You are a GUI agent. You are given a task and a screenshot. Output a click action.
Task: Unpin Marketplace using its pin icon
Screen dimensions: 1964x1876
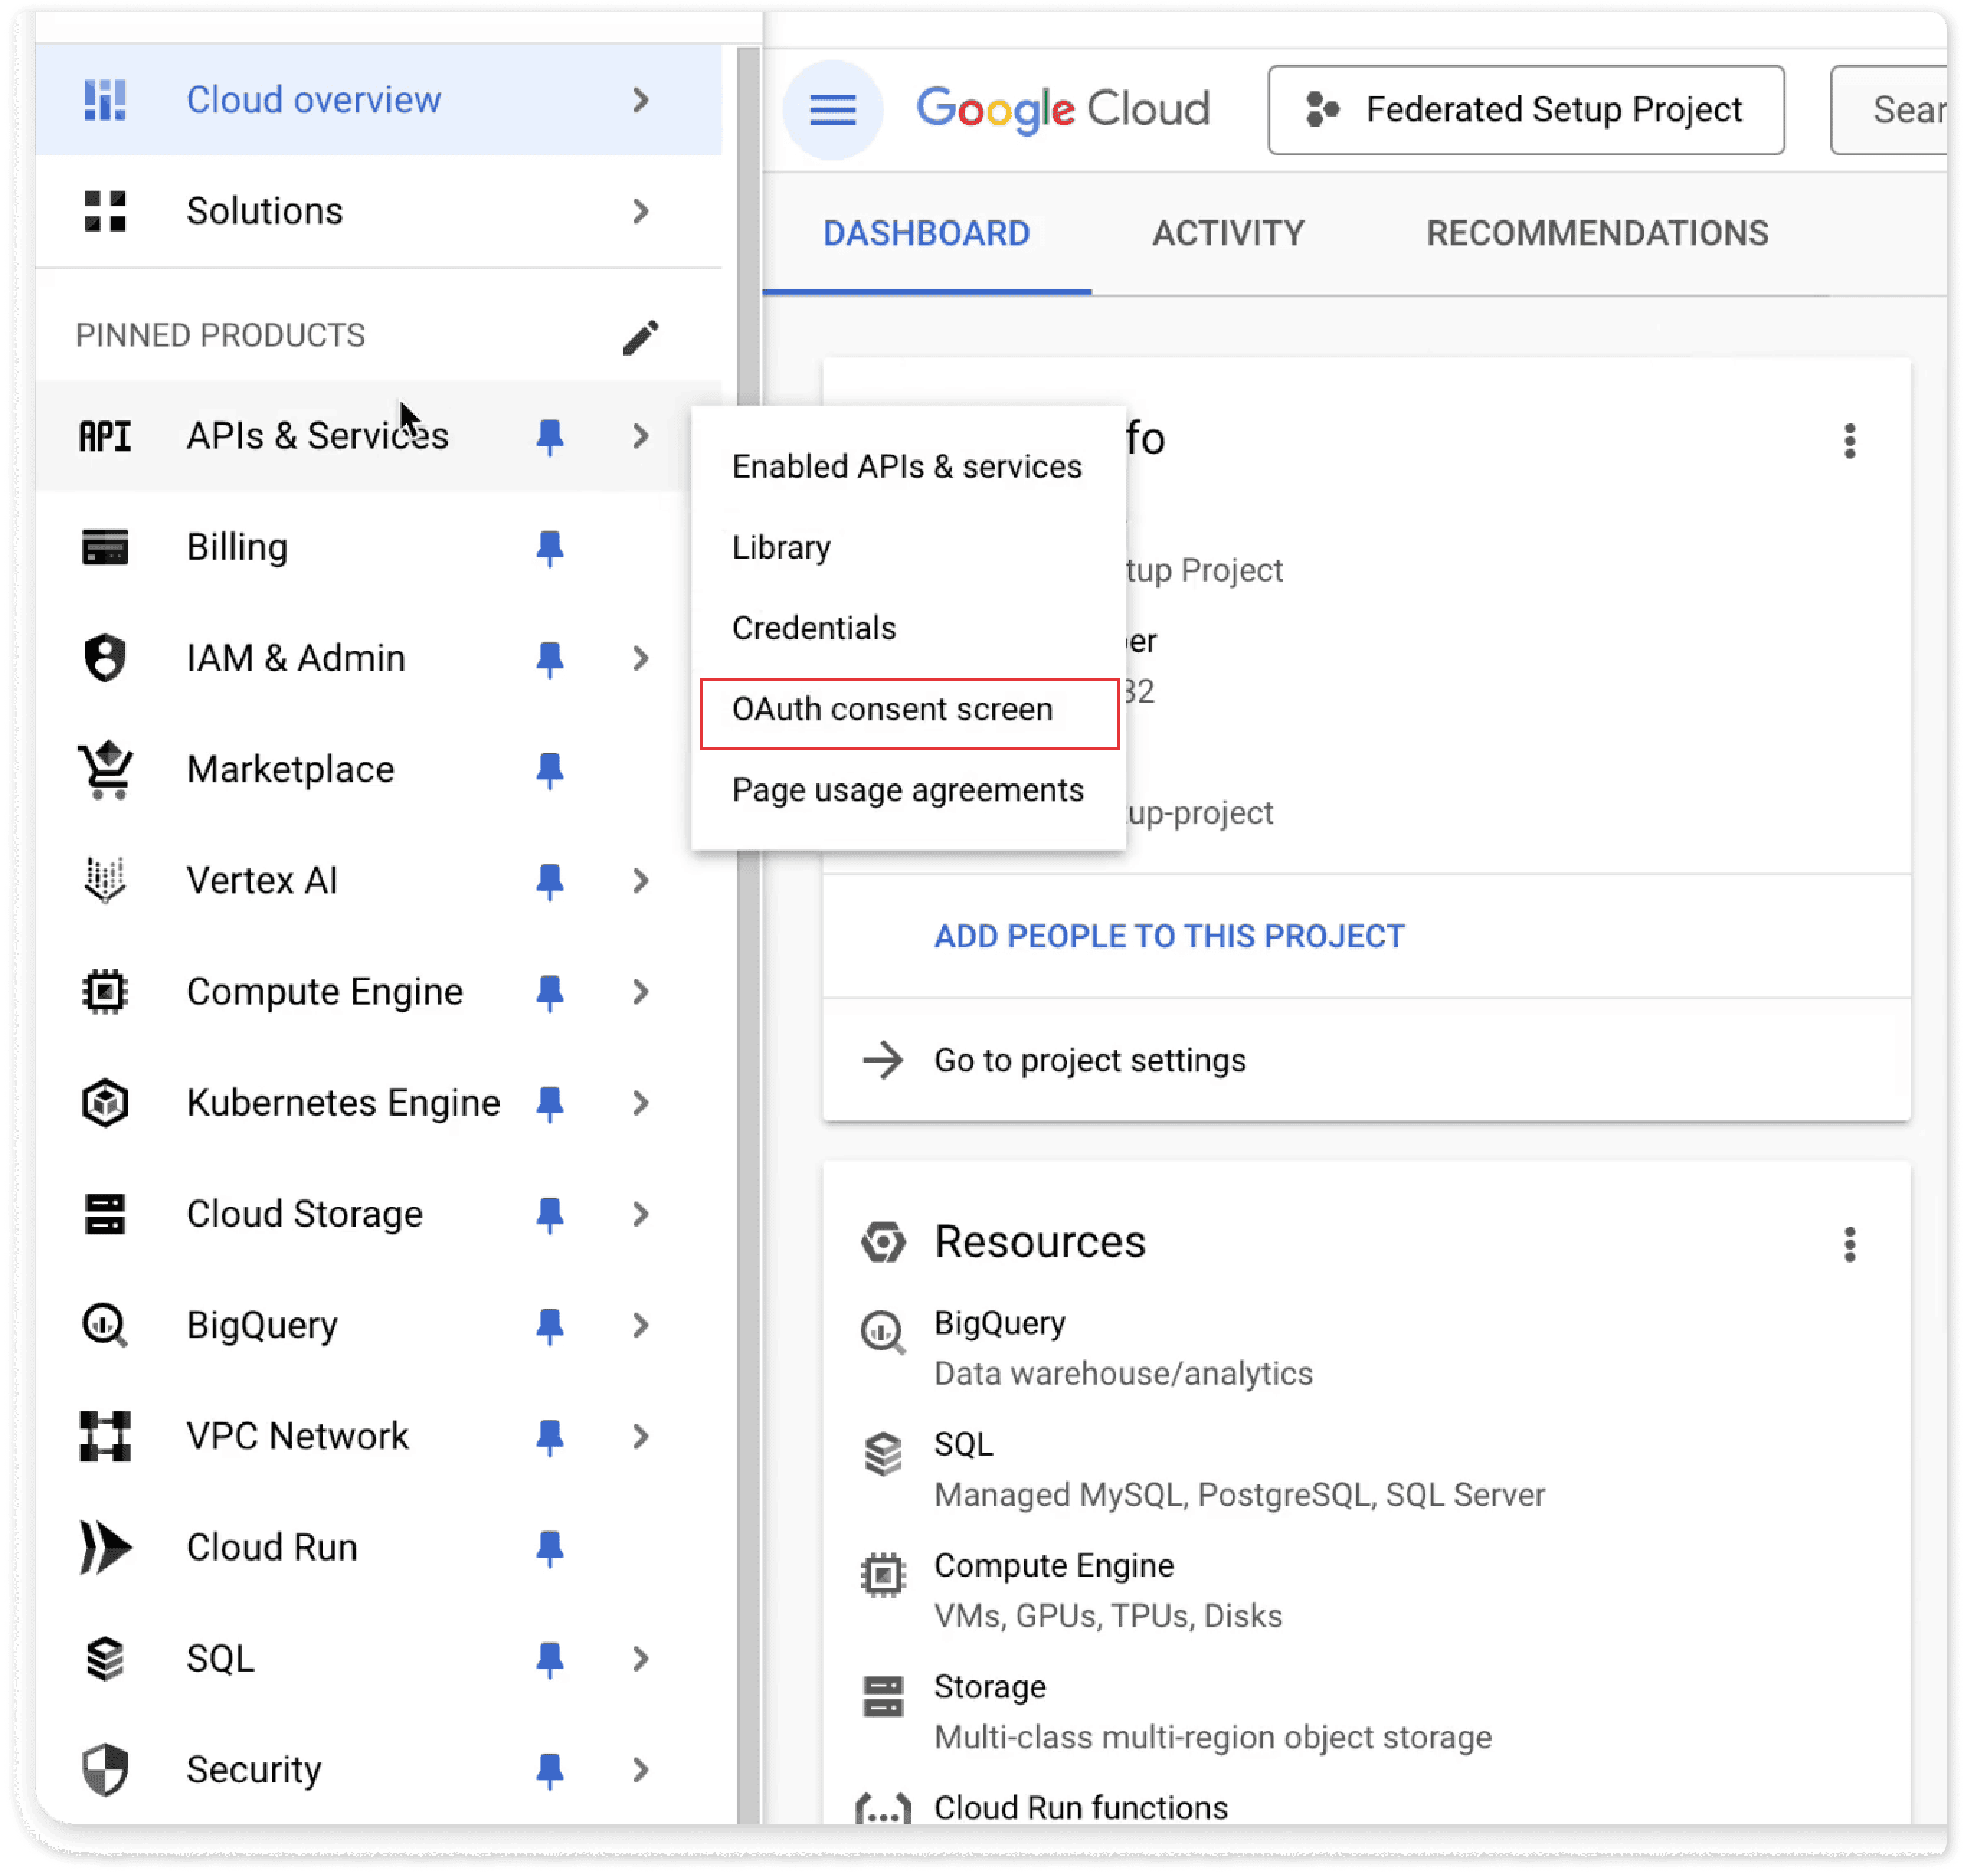pyautogui.click(x=549, y=770)
